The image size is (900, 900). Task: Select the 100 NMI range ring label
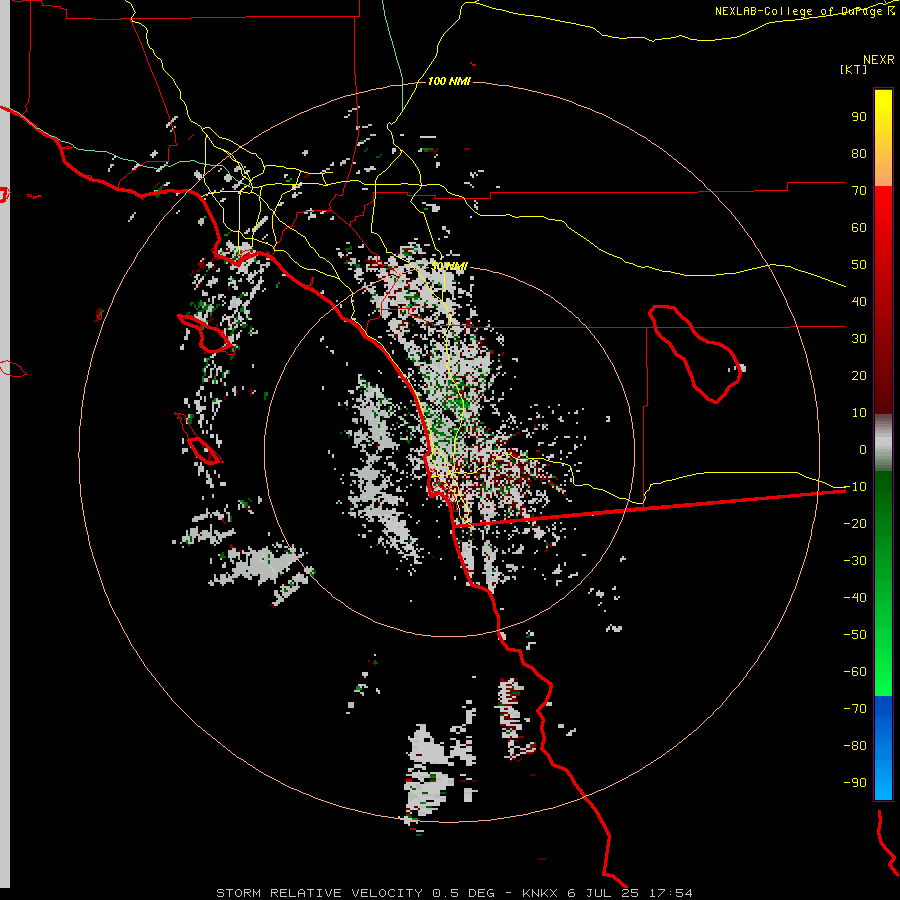coord(449,82)
